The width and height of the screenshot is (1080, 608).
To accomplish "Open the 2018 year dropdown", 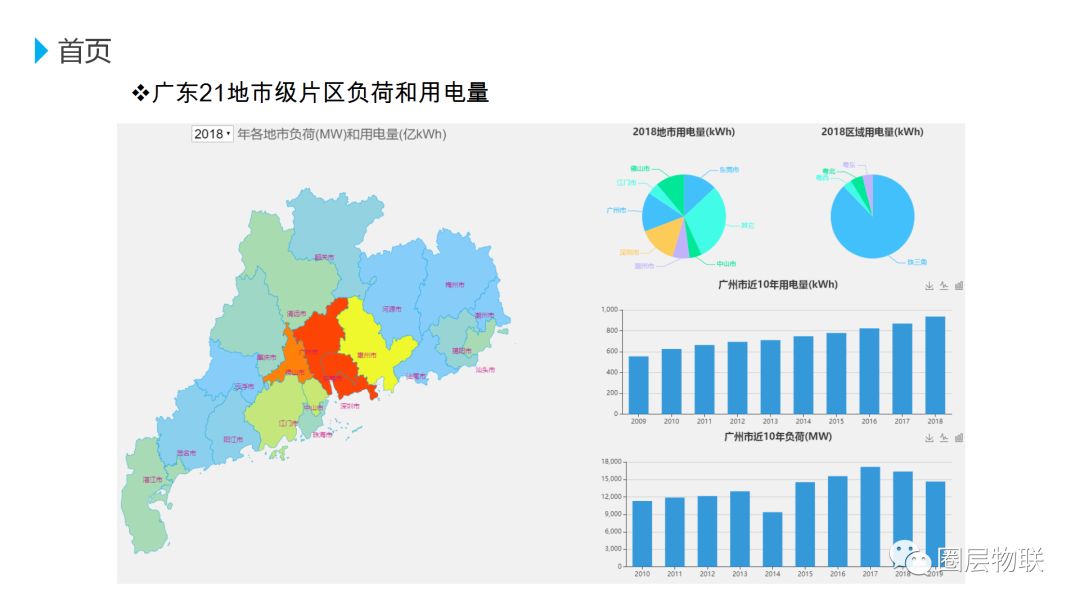I will click(212, 134).
